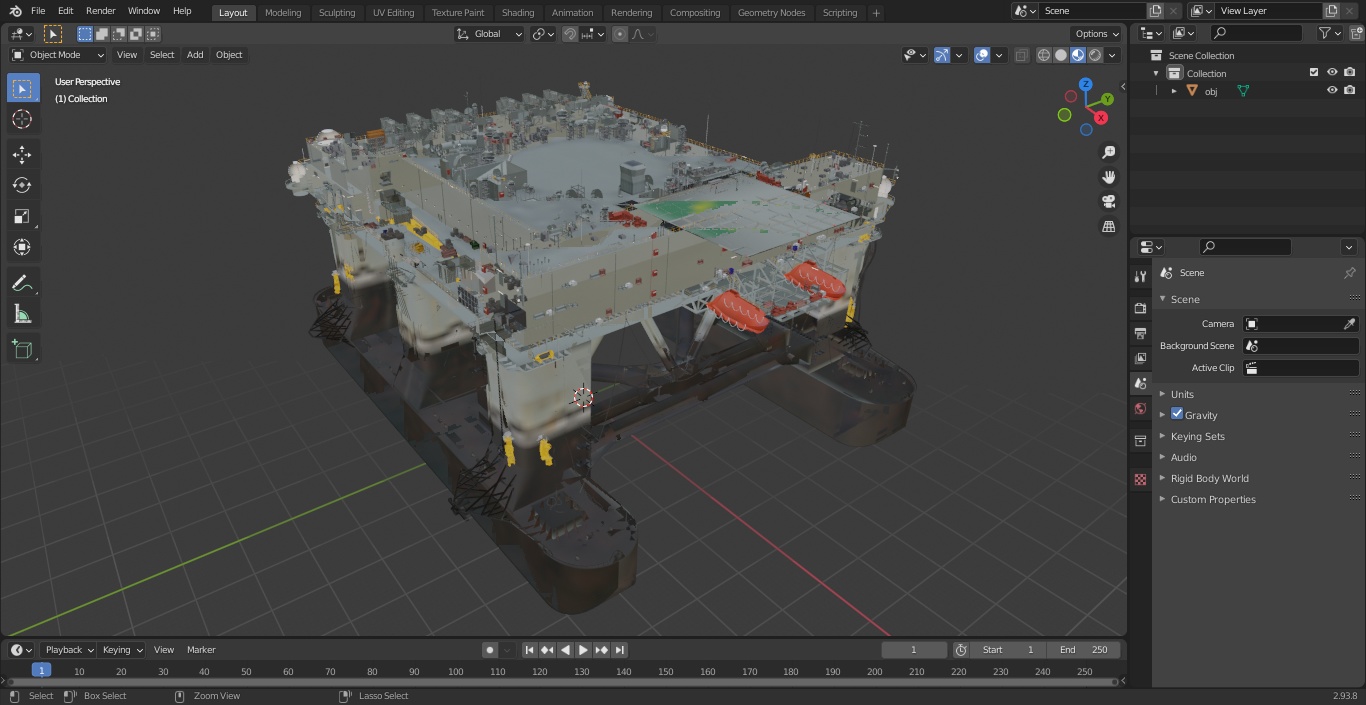Image resolution: width=1366 pixels, height=705 pixels.
Task: Open the Playback dropdown
Action: (69, 650)
